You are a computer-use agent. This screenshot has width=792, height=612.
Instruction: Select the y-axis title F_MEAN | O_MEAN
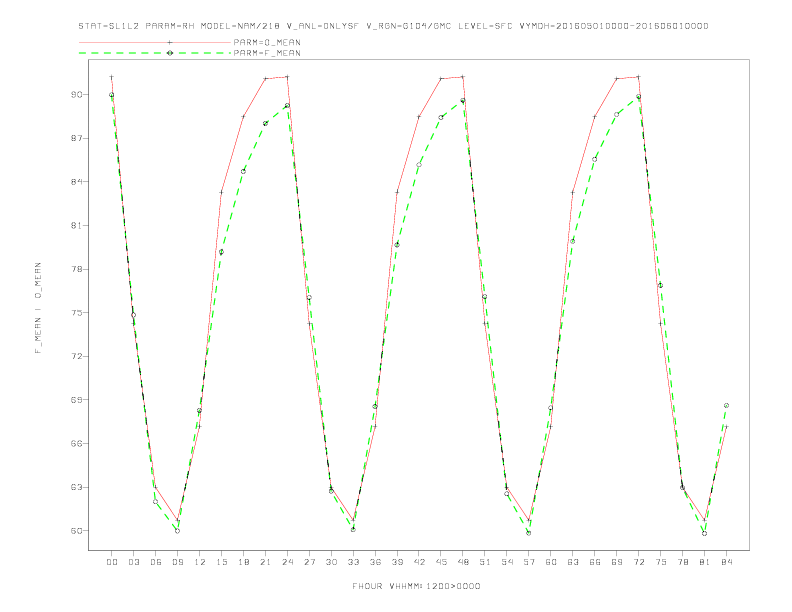tap(38, 308)
